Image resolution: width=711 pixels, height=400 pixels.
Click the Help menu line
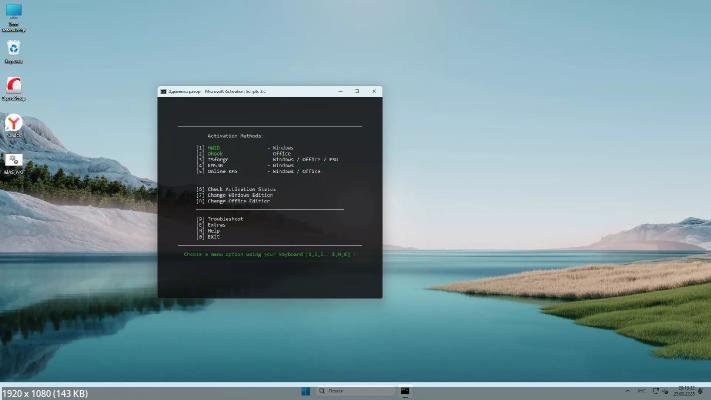click(208, 231)
